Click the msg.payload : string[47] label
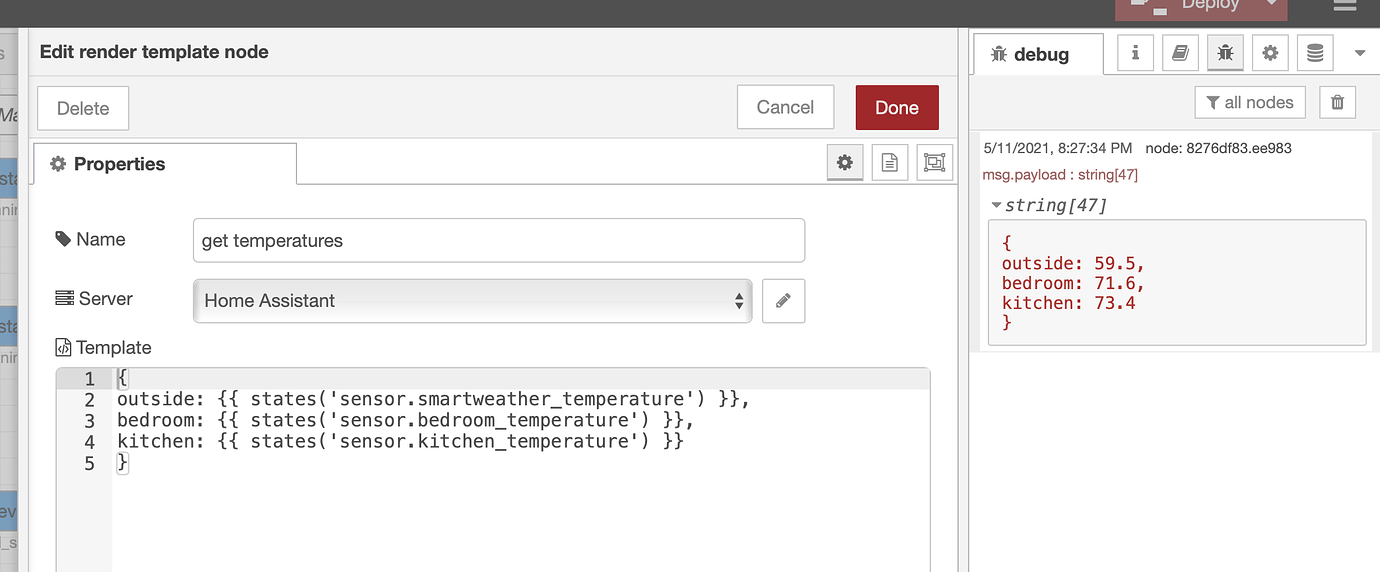 1060,175
